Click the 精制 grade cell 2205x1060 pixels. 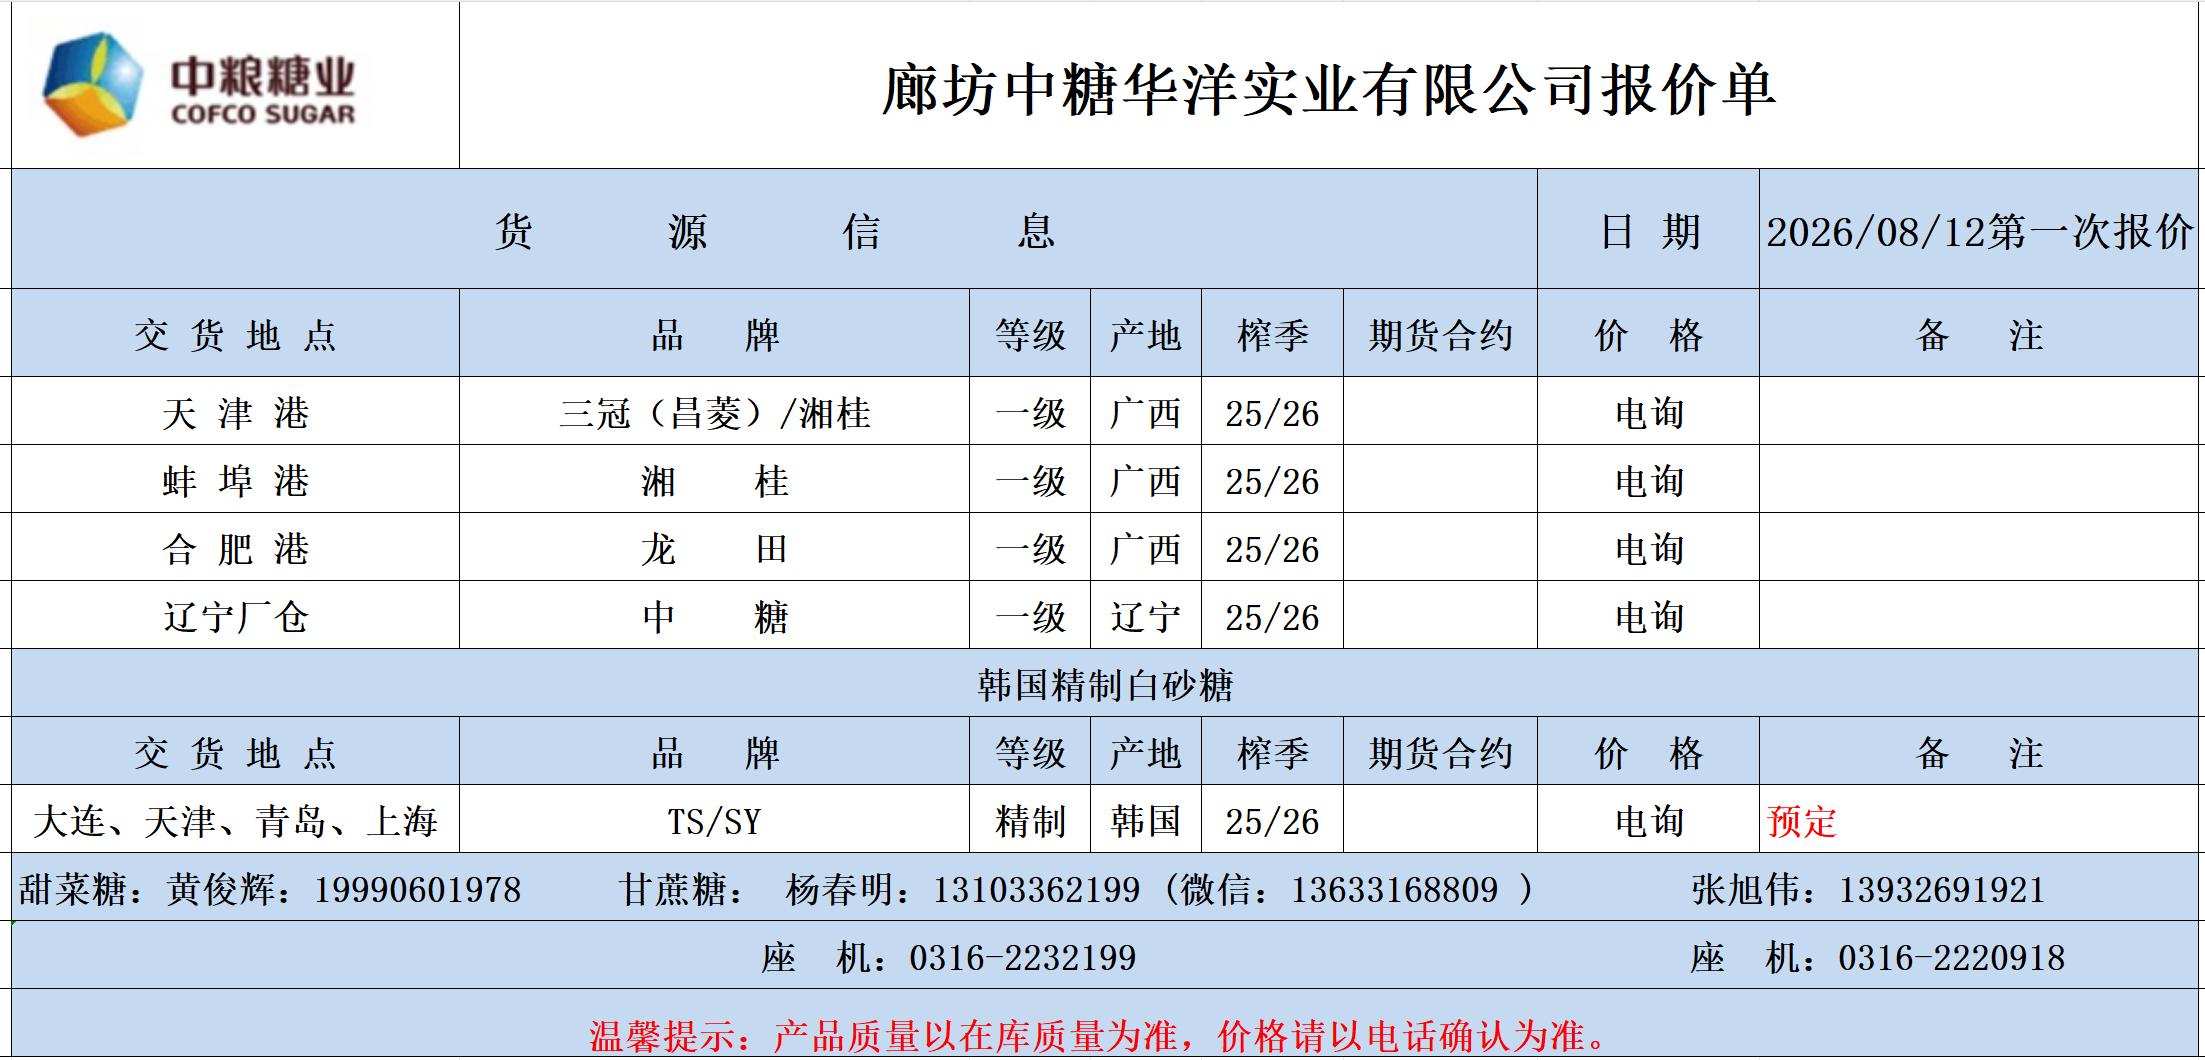(1031, 821)
